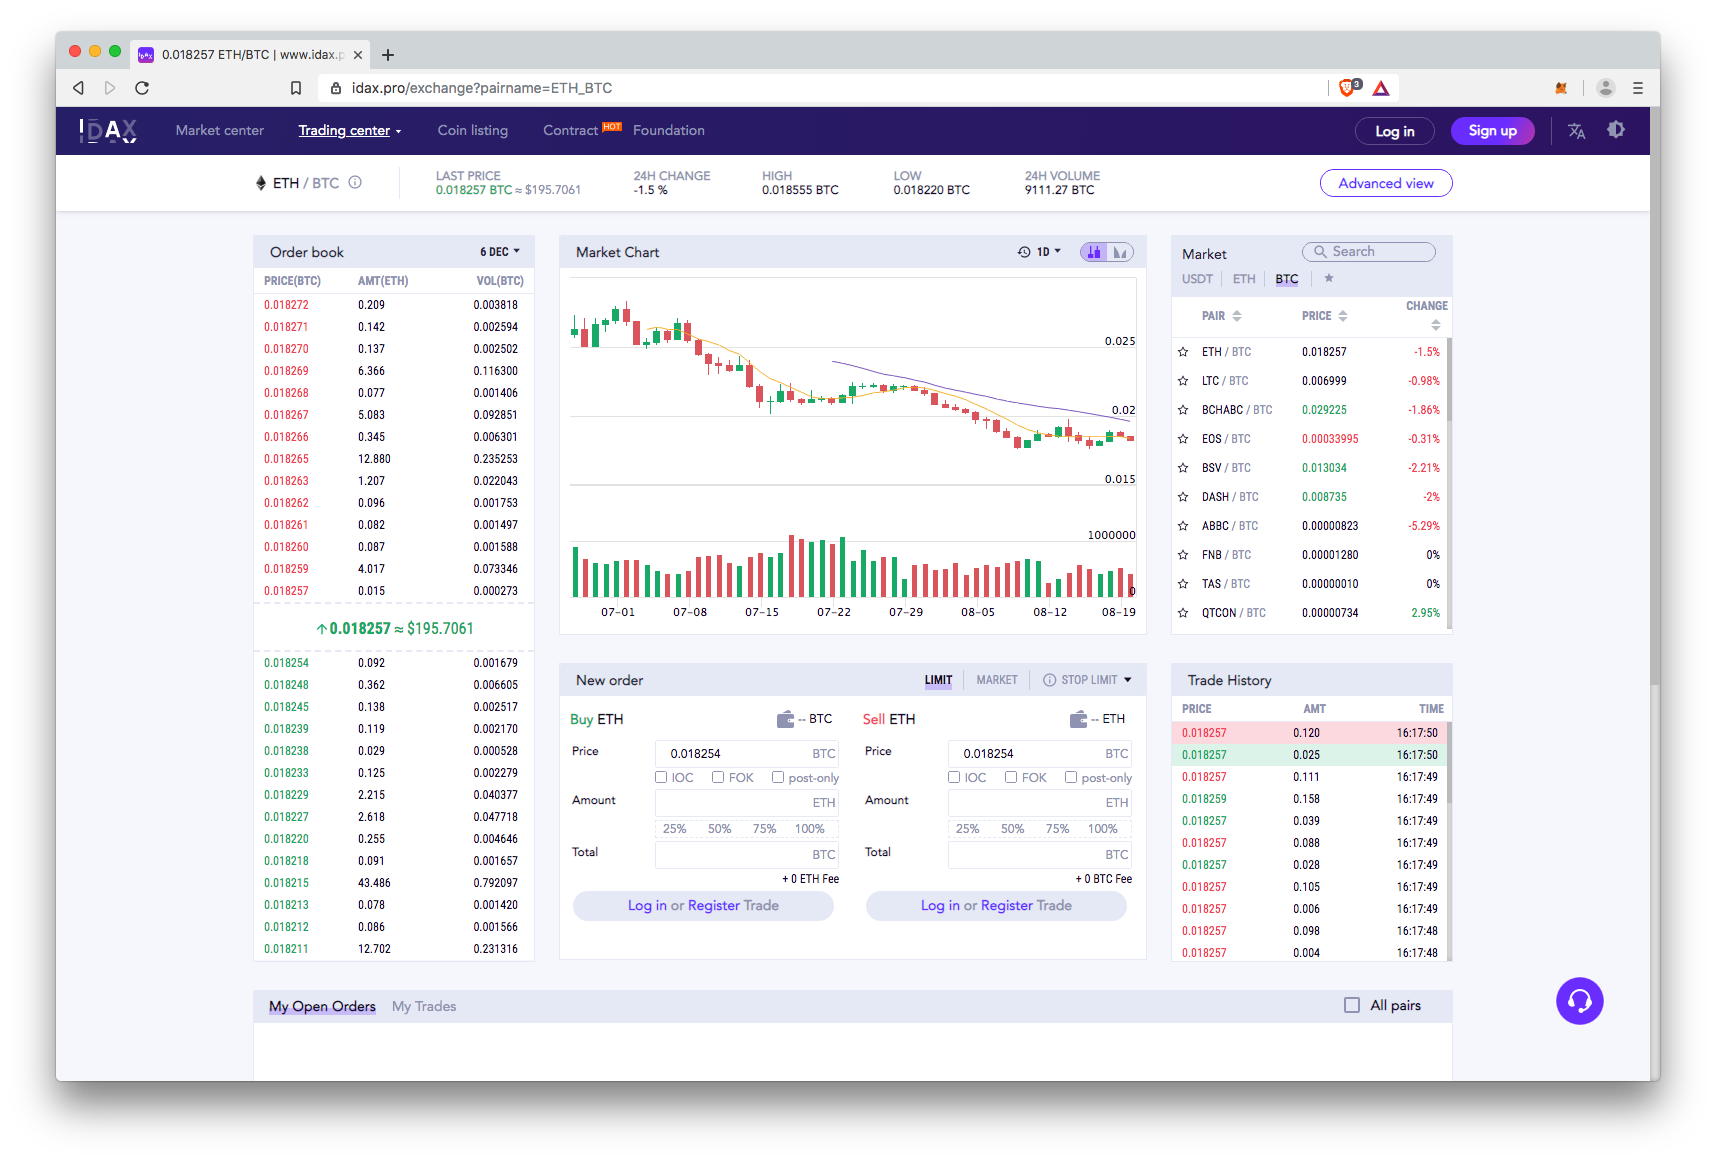
Task: Switch to Advanced view
Action: click(1386, 183)
